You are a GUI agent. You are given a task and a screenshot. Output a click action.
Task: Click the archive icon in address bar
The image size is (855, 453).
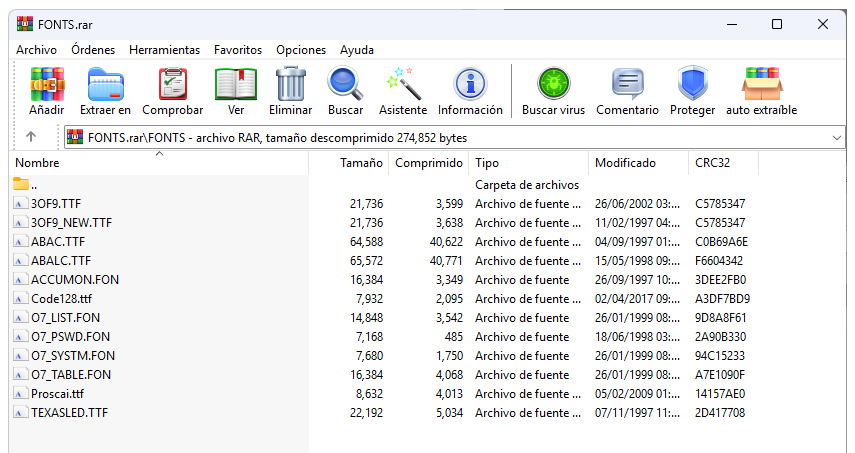click(75, 137)
